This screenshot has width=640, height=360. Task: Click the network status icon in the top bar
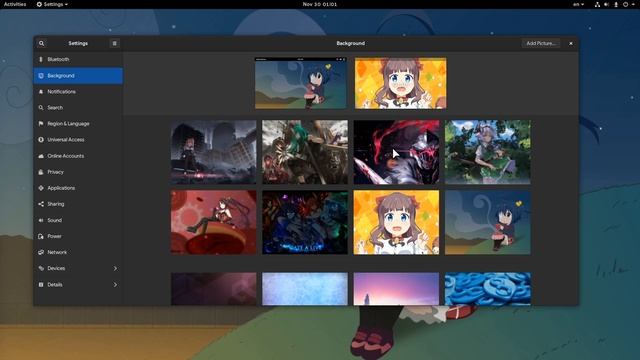tap(597, 4)
